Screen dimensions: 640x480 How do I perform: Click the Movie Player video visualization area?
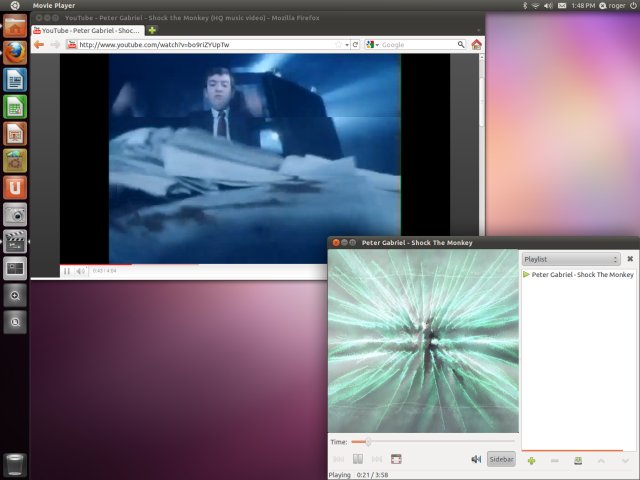pos(423,341)
